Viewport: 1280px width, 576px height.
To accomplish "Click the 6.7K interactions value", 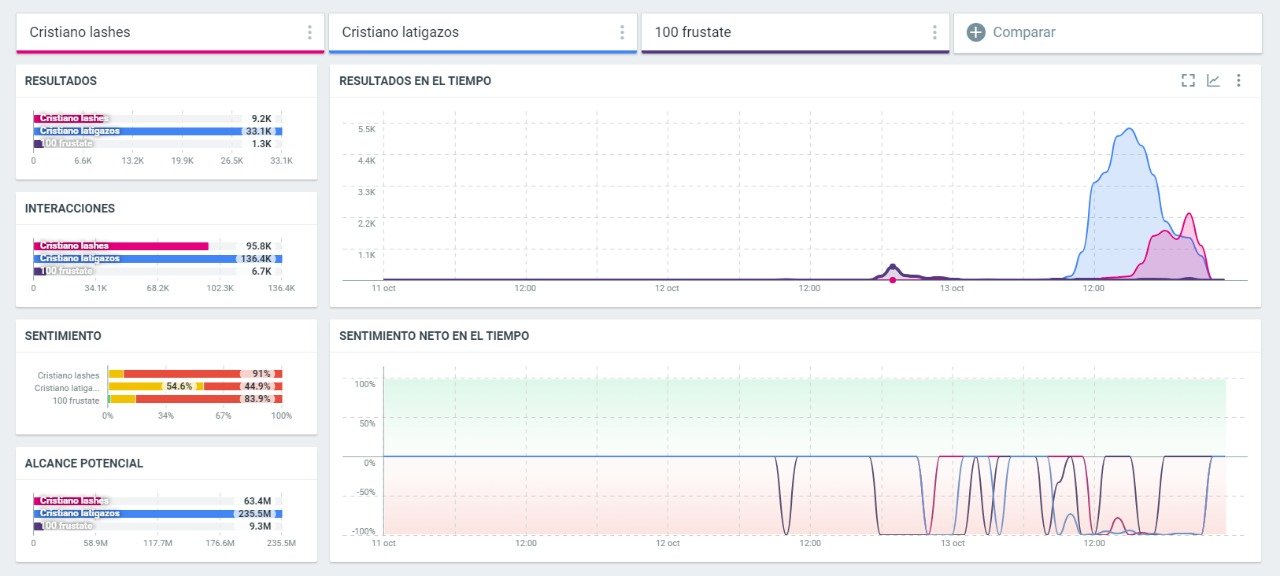I will (x=261, y=271).
